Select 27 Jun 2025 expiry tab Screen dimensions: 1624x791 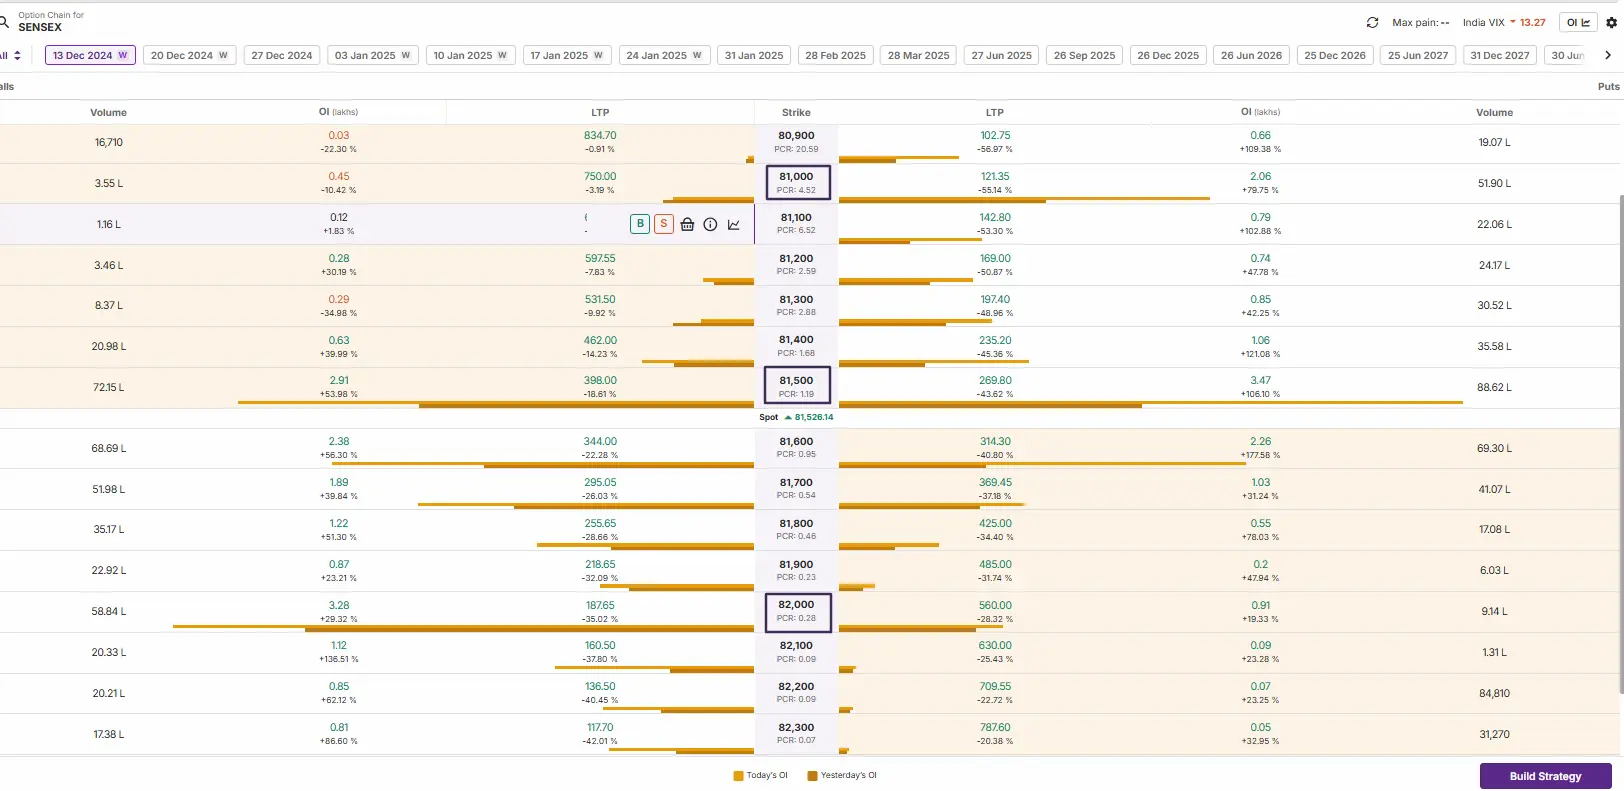point(1002,55)
